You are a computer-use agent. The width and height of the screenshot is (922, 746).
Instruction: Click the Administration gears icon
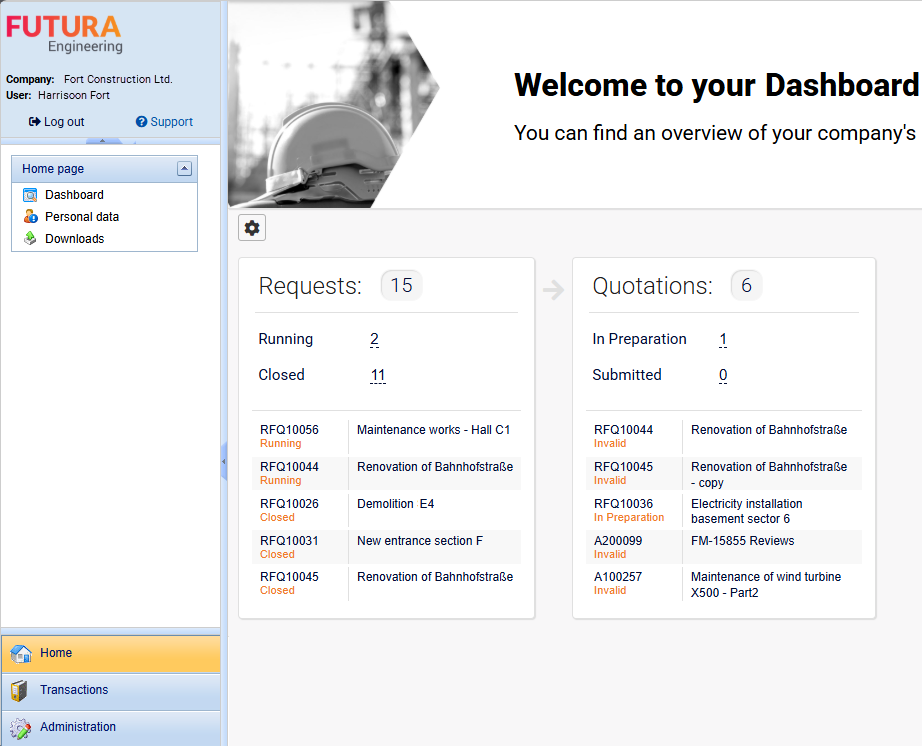[20, 727]
